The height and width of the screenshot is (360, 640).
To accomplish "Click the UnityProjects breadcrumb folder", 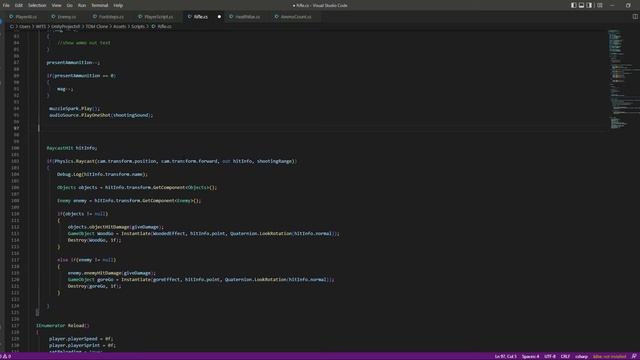I will (x=66, y=27).
